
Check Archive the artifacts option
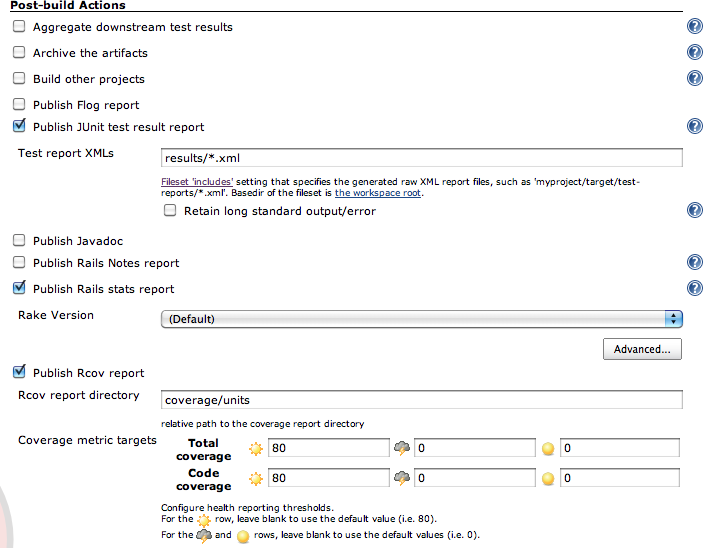(19, 52)
